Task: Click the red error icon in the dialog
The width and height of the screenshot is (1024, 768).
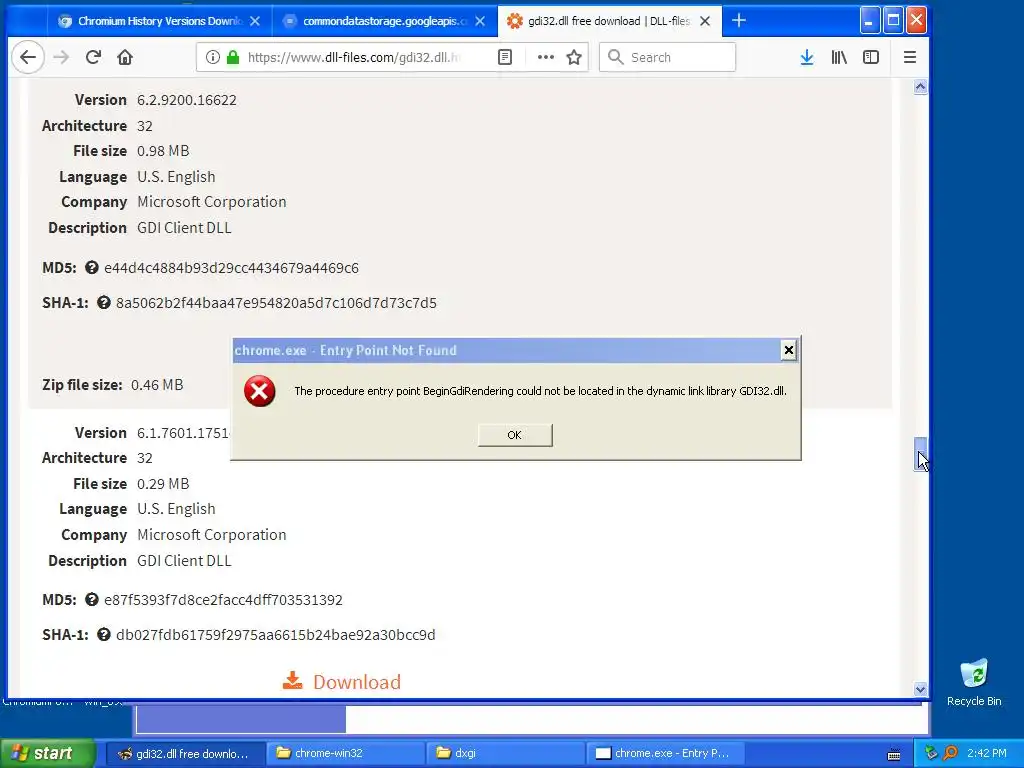Action: click(x=259, y=391)
